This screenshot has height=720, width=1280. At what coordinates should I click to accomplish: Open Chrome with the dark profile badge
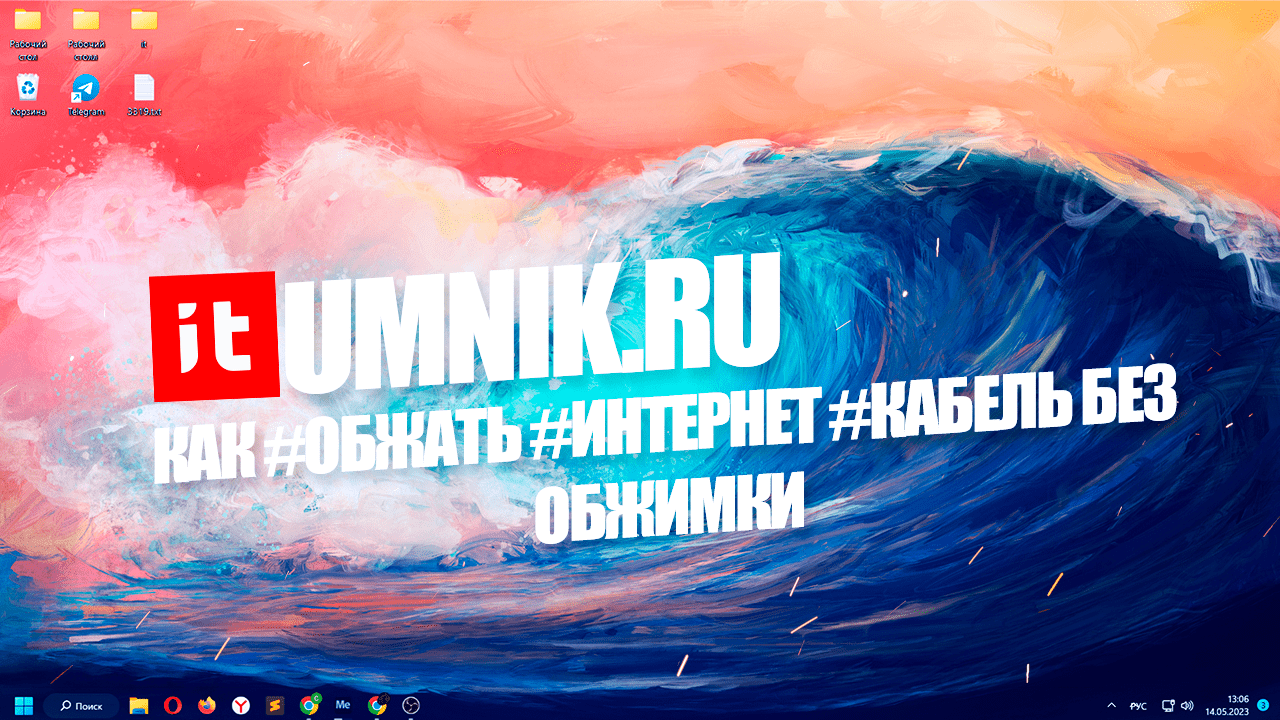[x=378, y=705]
